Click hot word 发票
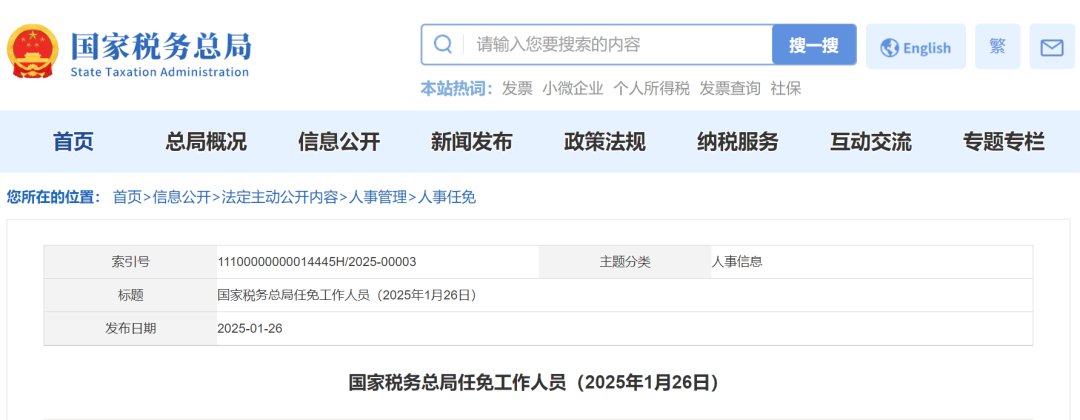1080x420 pixels. point(517,88)
